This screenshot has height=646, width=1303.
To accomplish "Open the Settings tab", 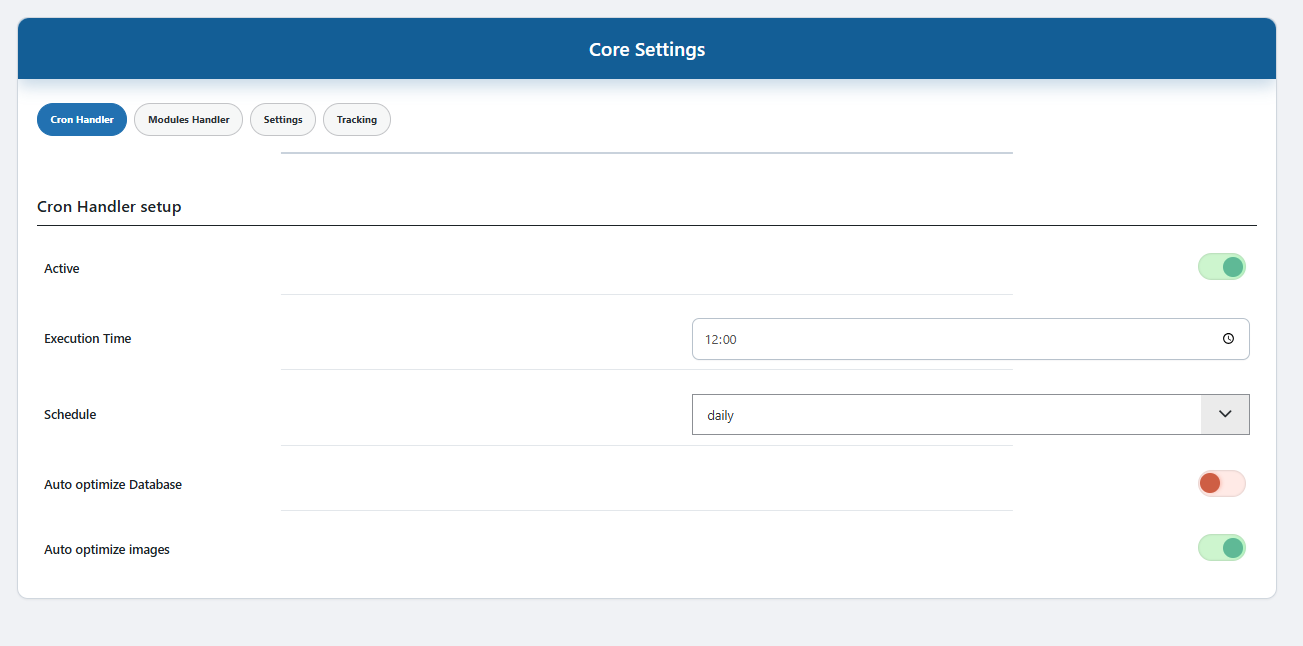I will click(283, 120).
